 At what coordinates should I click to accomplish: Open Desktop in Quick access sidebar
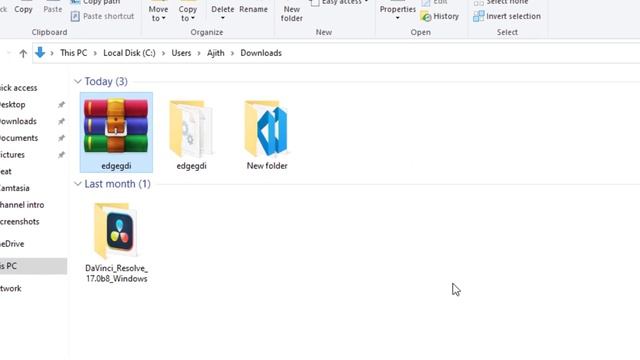point(12,105)
